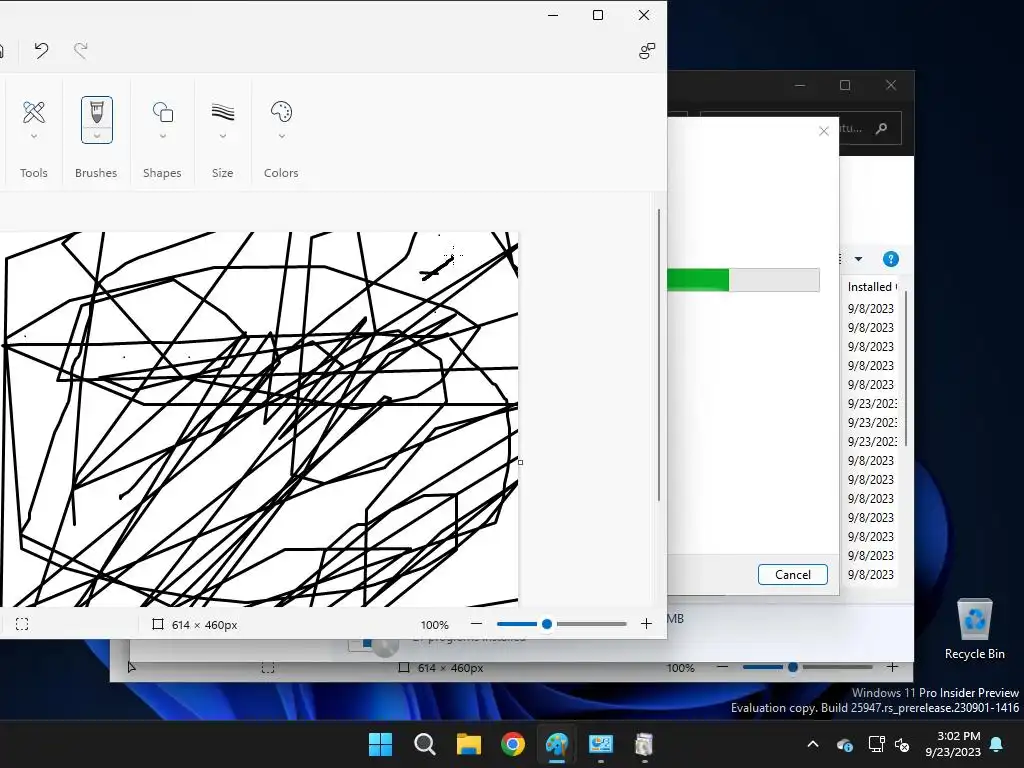Undo the last stroke in Paint
This screenshot has height=768, width=1024.
click(x=41, y=50)
